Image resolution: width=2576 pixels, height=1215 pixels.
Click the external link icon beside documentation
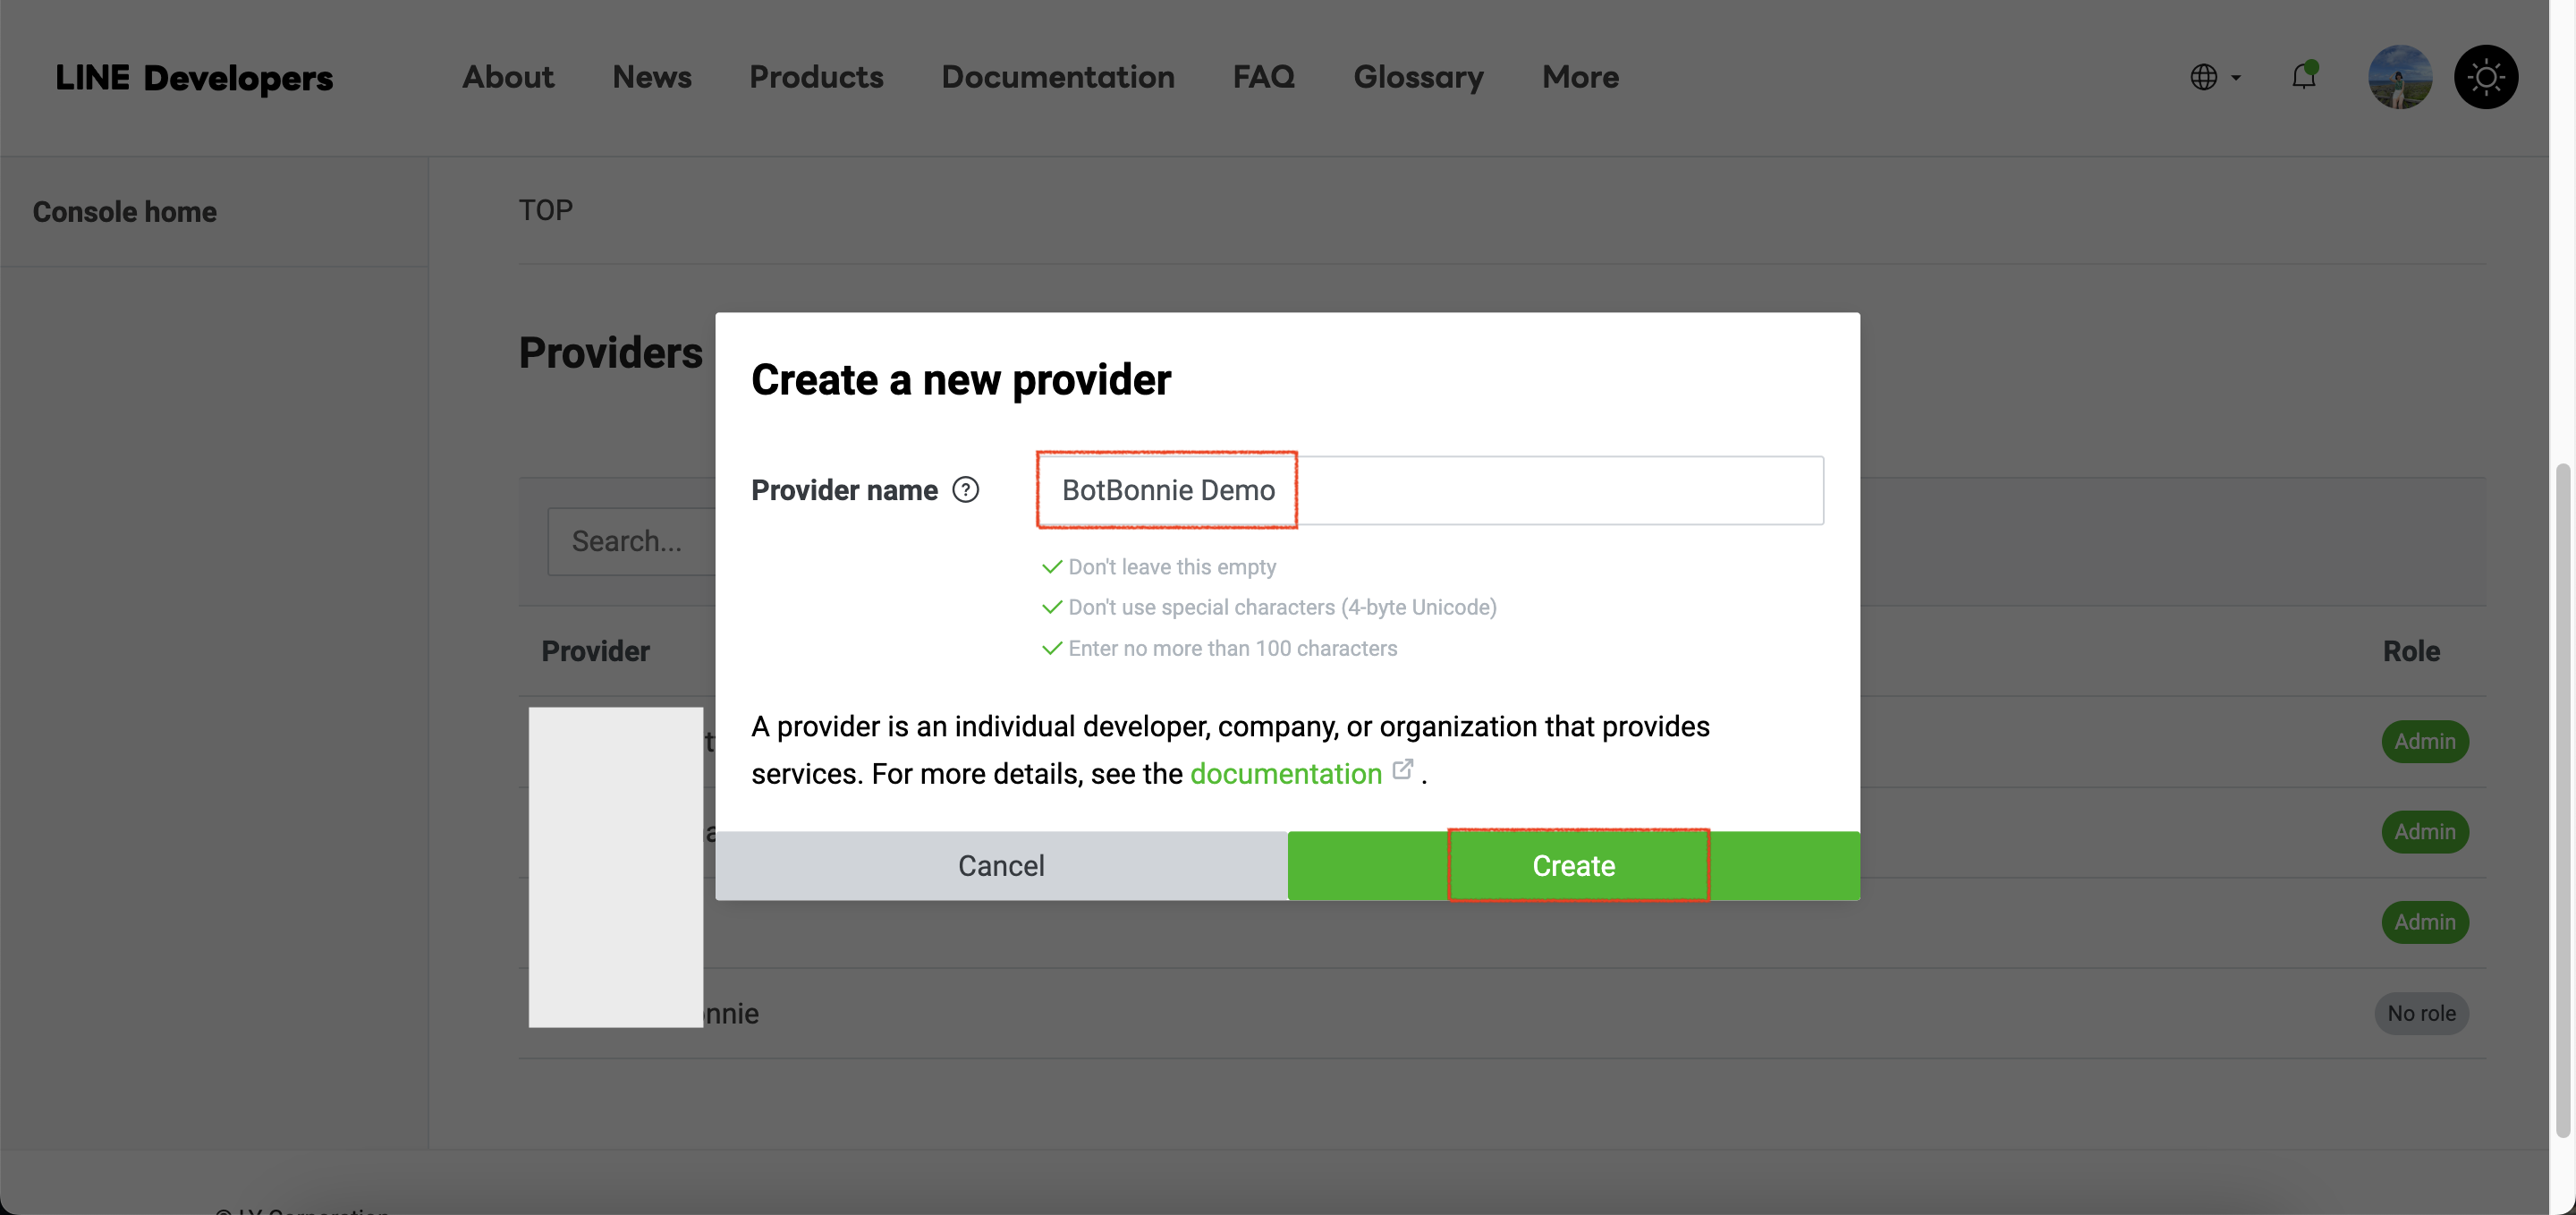1403,769
